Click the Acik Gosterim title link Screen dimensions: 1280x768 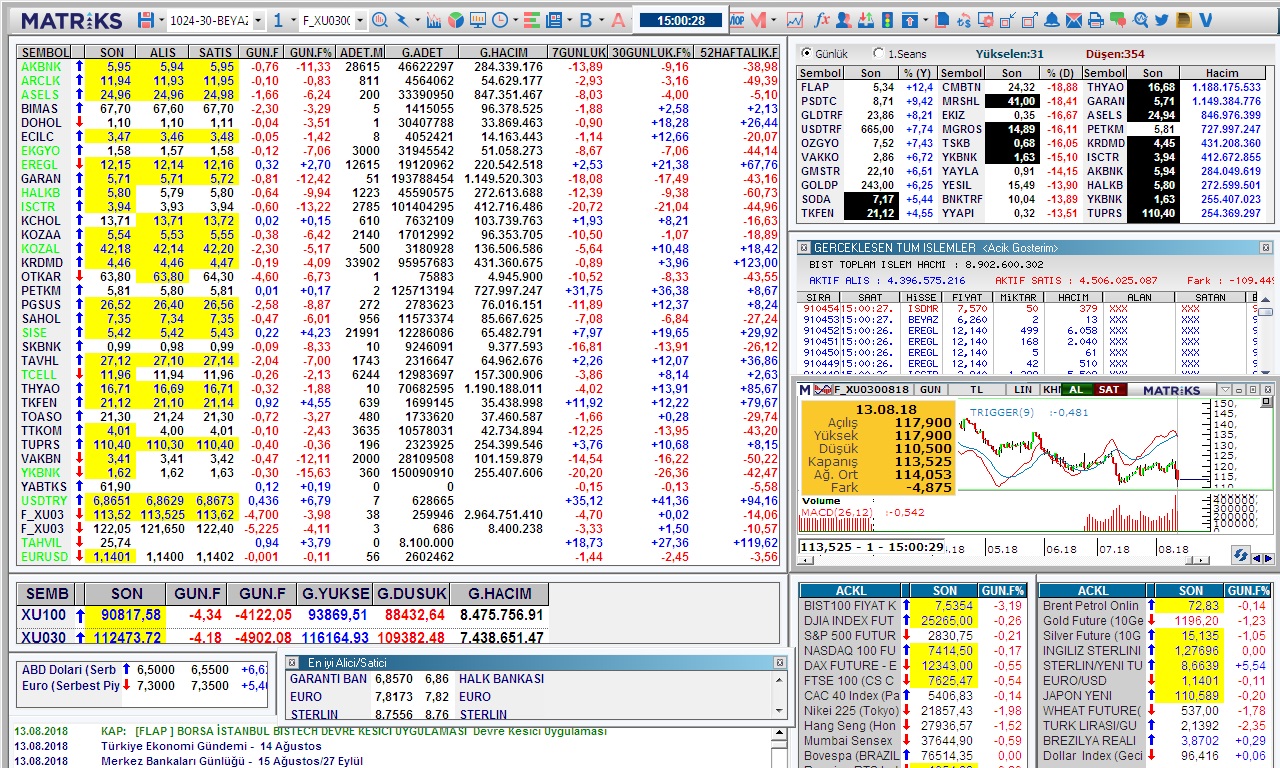click(x=1008, y=248)
